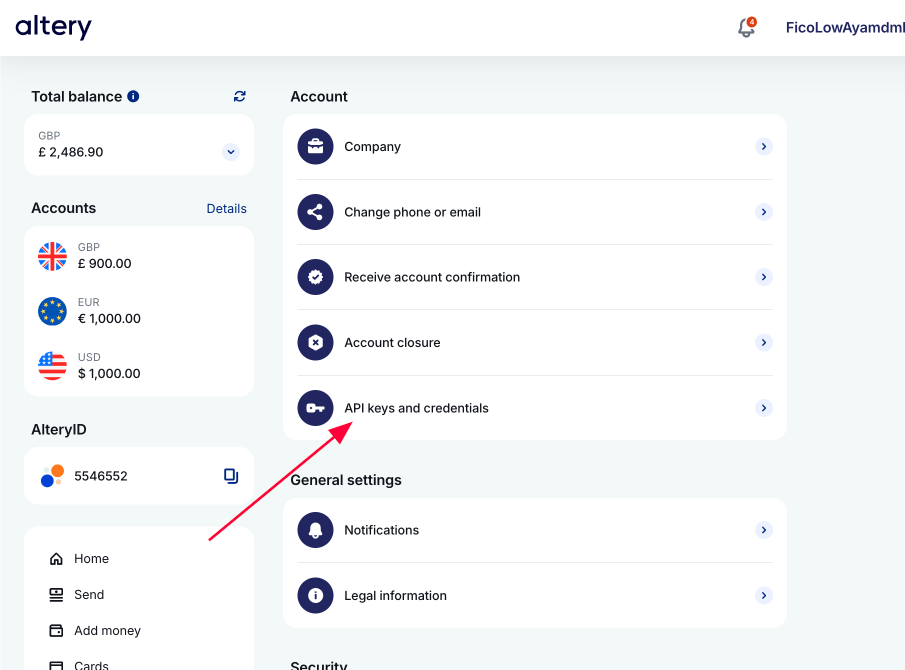The image size is (905, 670).
Task: Open Change phone or email
Action: click(535, 212)
